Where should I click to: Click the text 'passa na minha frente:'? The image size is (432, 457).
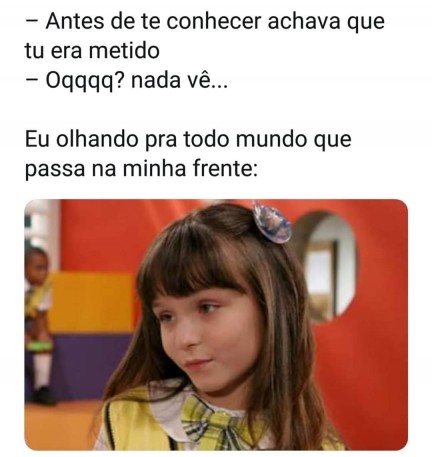click(x=142, y=169)
